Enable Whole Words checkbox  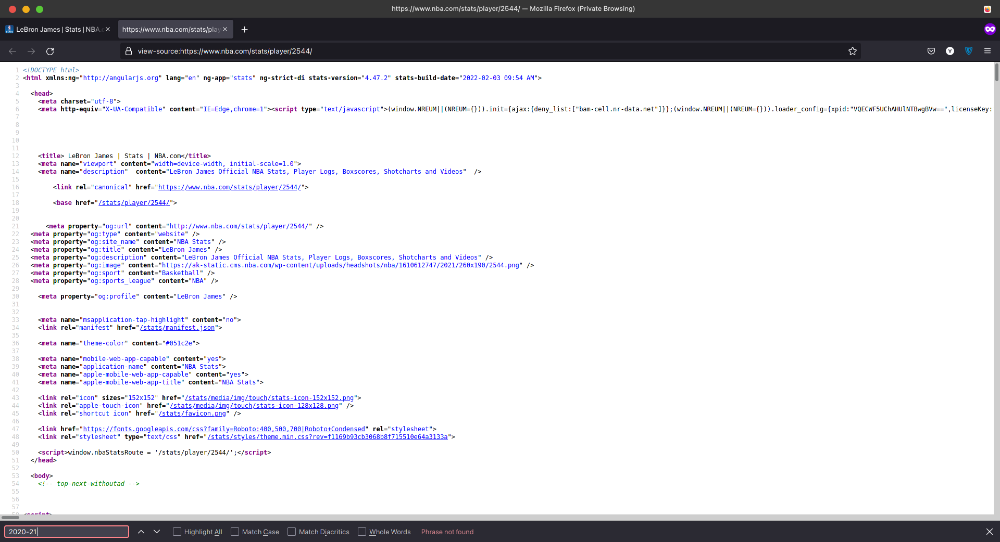[362, 532]
